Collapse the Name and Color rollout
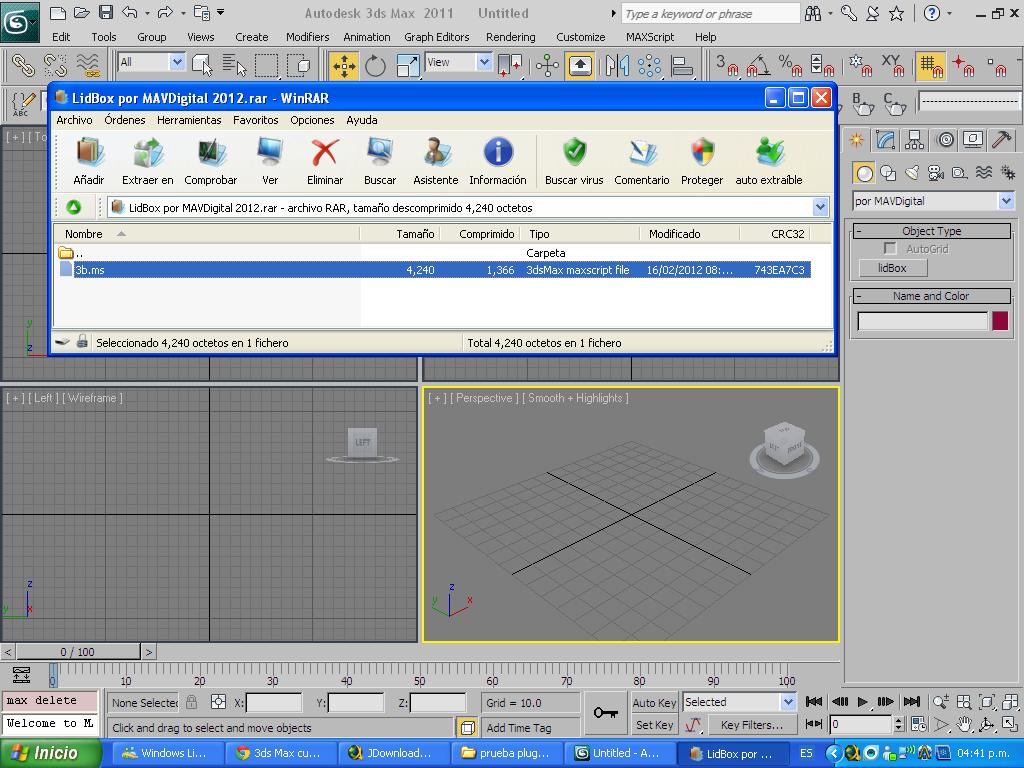 pyautogui.click(x=931, y=296)
